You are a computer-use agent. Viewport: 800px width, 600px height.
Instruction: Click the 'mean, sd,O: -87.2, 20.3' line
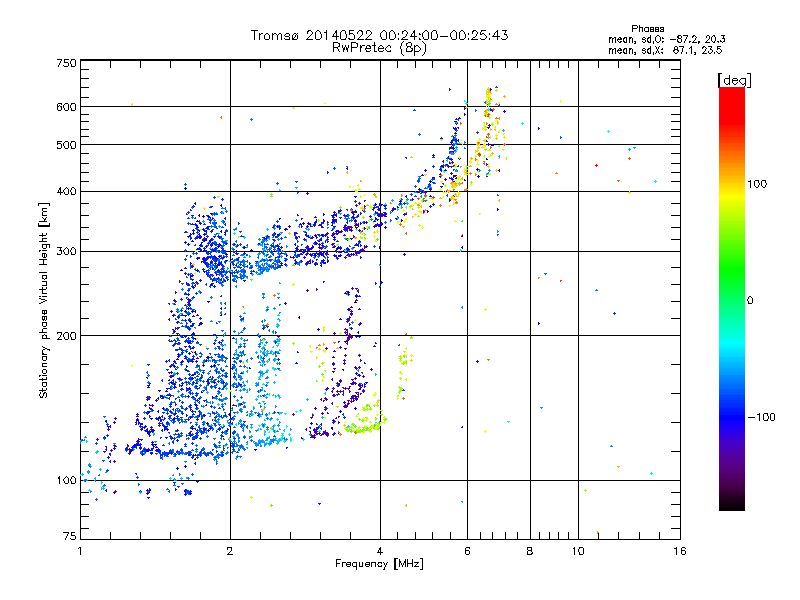[666, 39]
